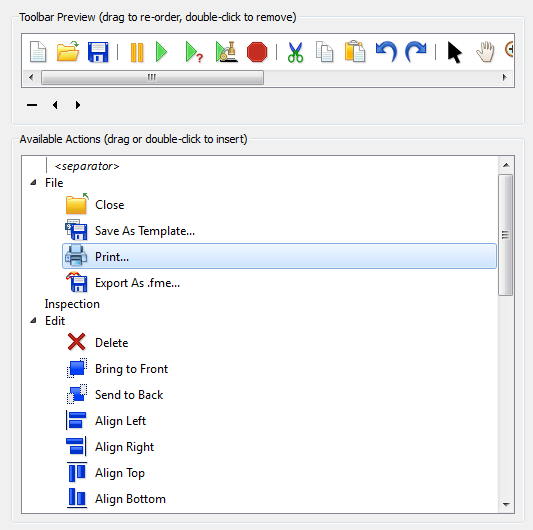533x530 pixels.
Task: Collapse the File tree category
Action: 33,183
